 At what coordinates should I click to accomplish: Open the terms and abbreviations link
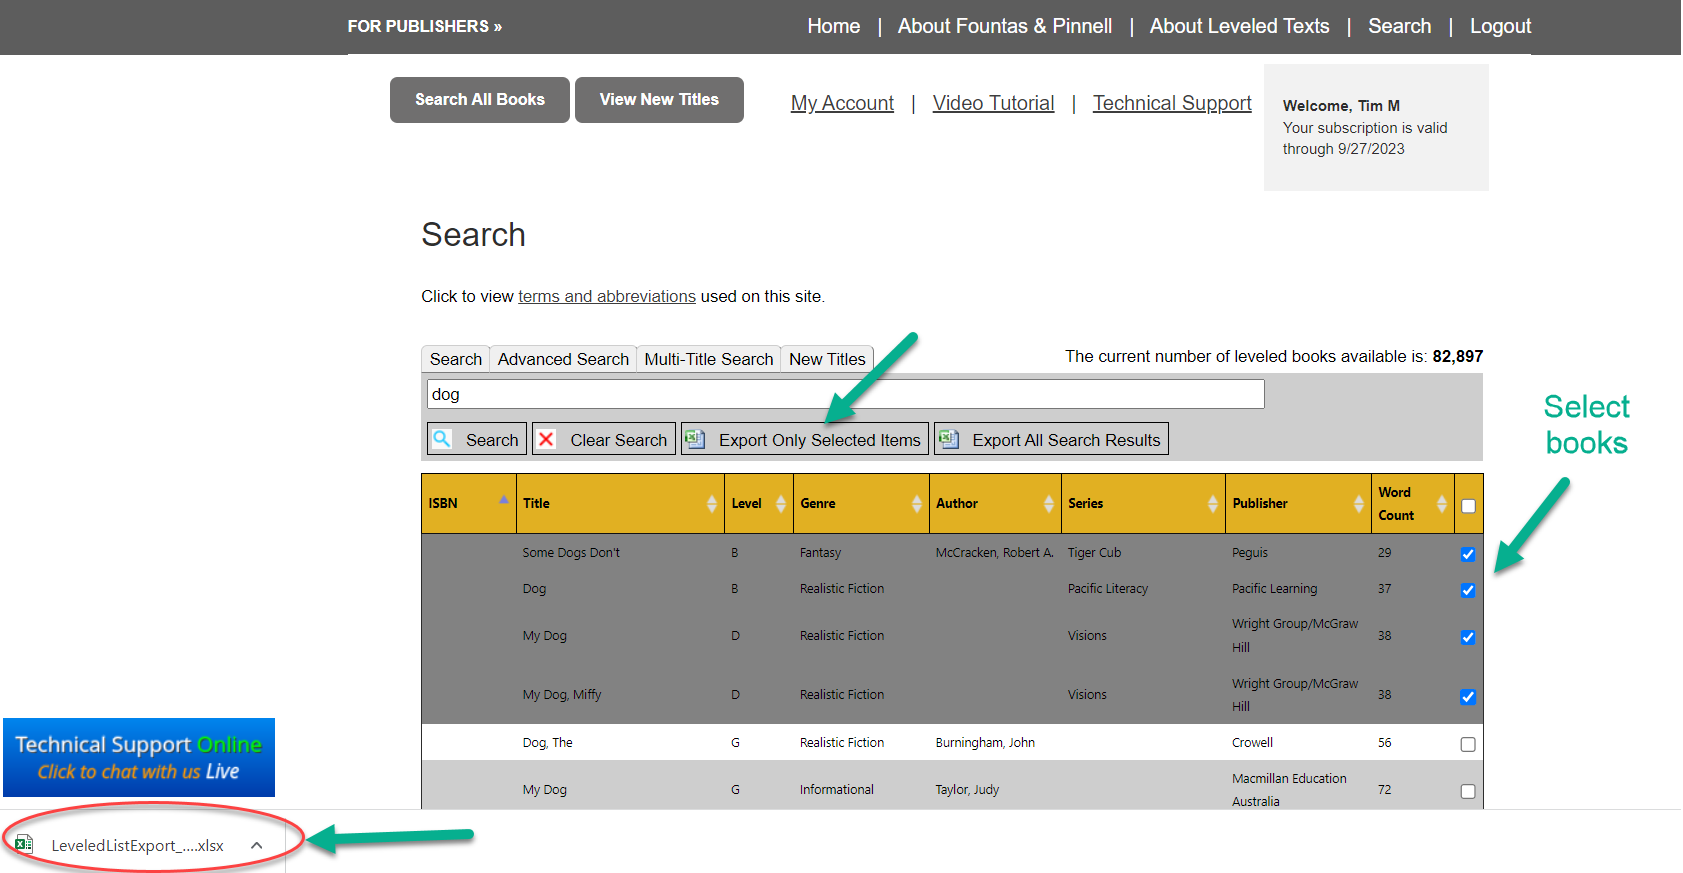(606, 296)
